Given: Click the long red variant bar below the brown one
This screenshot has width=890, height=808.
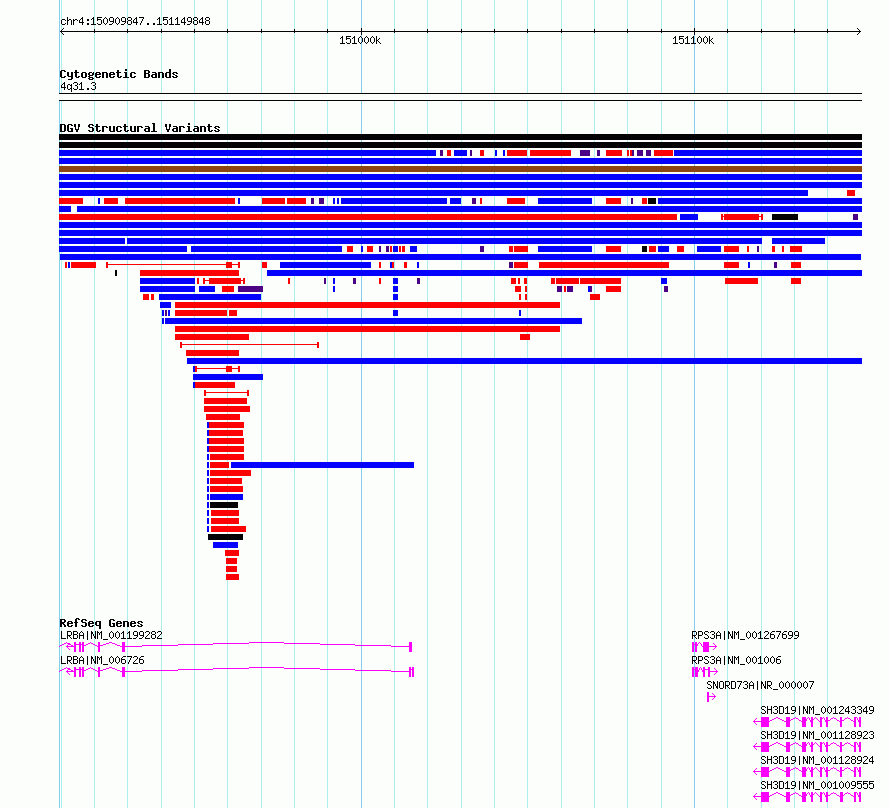Looking at the screenshot, I should pyautogui.click(x=368, y=217).
